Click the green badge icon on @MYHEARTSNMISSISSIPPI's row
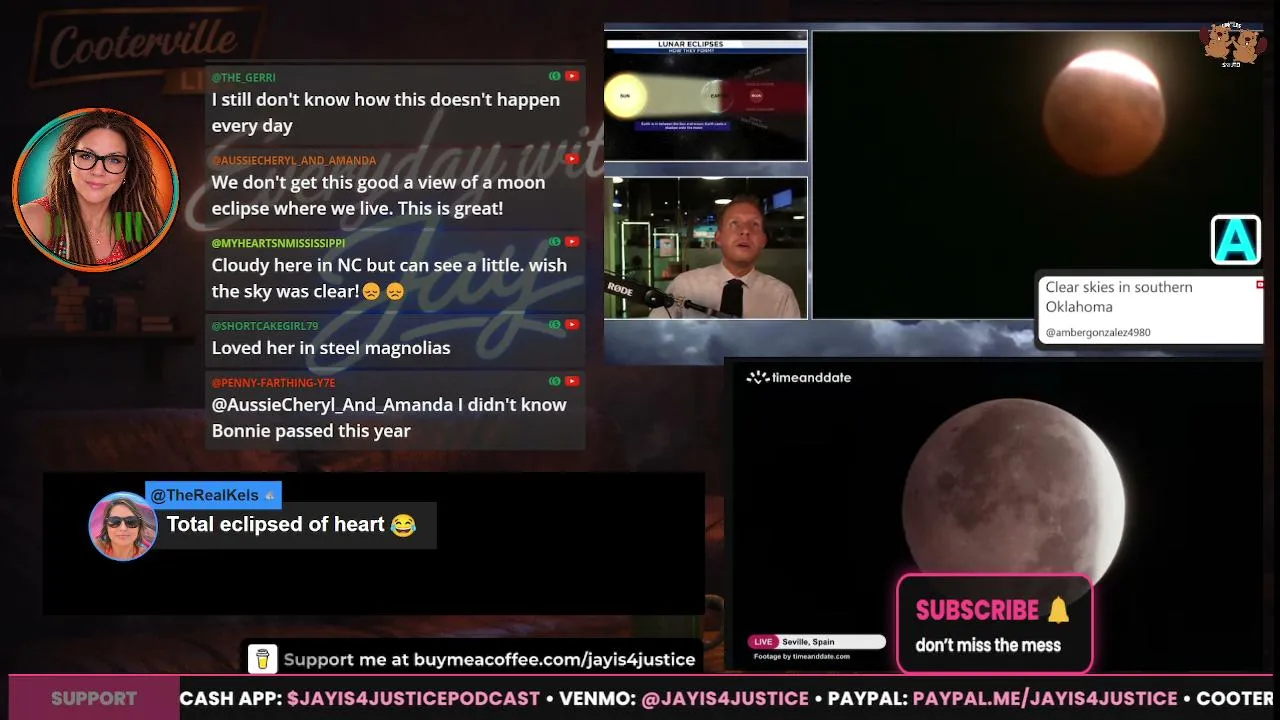Screen dimensions: 1280x720 click(x=554, y=242)
